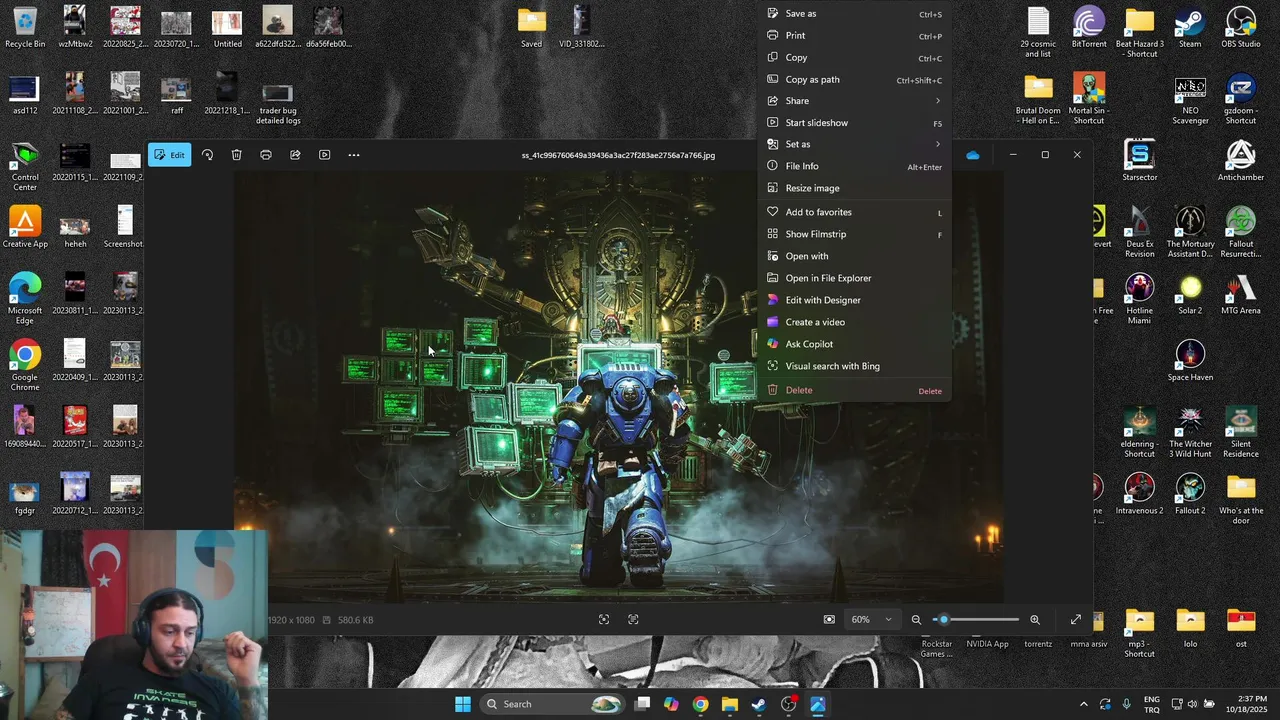
Task: Expand the Share submenu
Action: (x=854, y=101)
